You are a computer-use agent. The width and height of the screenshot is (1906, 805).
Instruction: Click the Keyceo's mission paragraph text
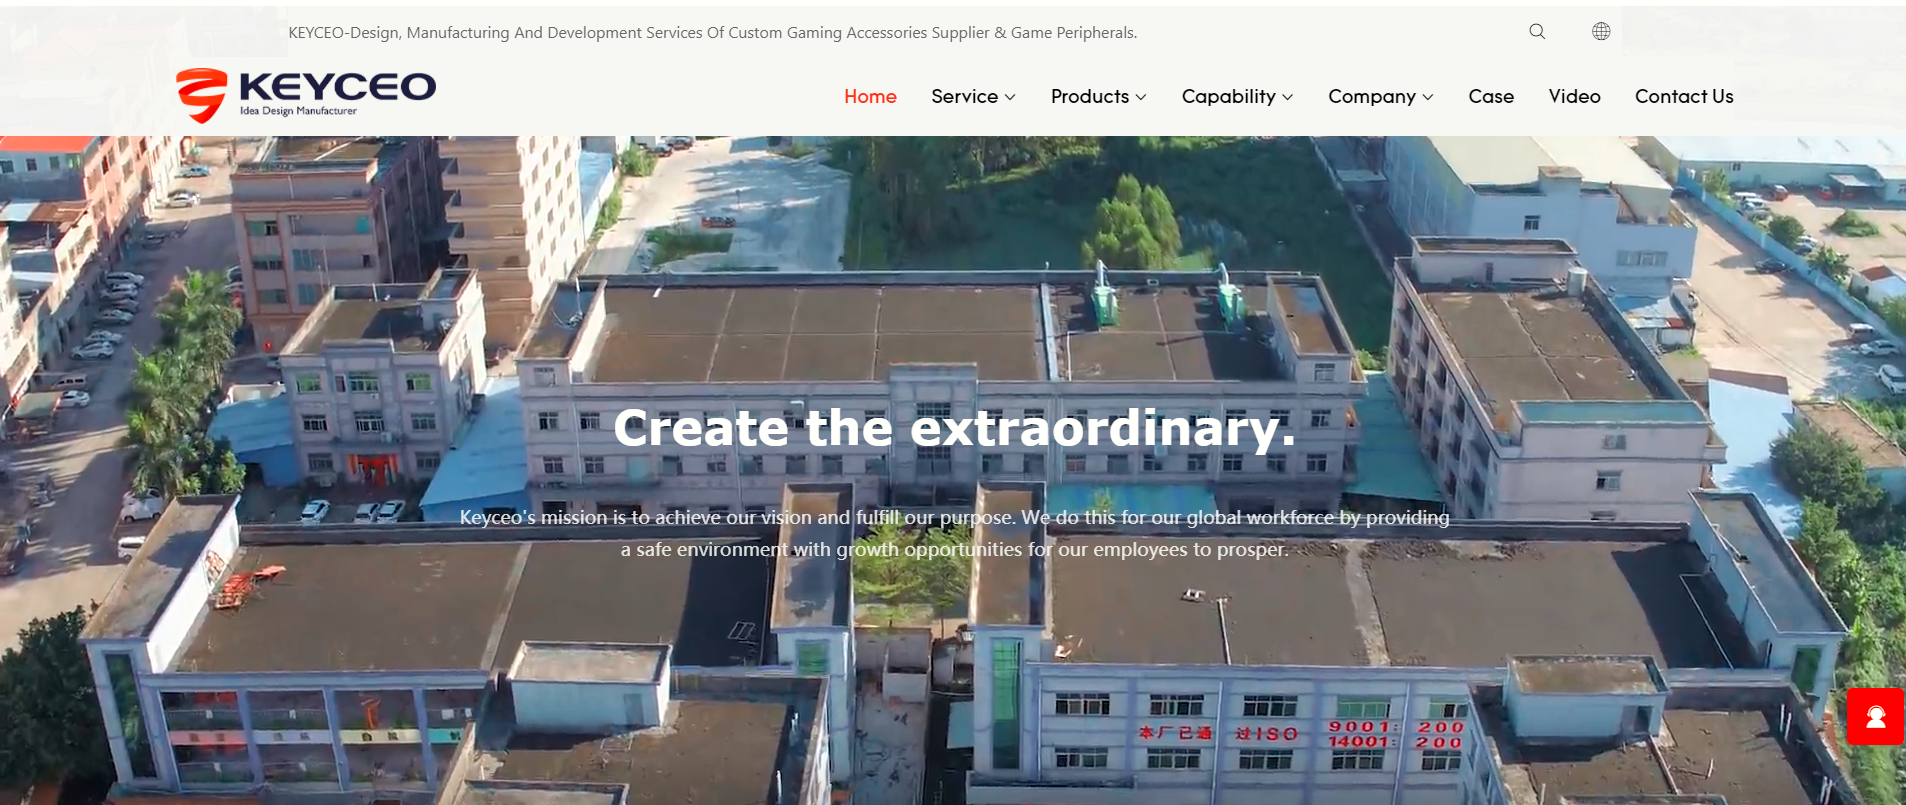coord(955,533)
